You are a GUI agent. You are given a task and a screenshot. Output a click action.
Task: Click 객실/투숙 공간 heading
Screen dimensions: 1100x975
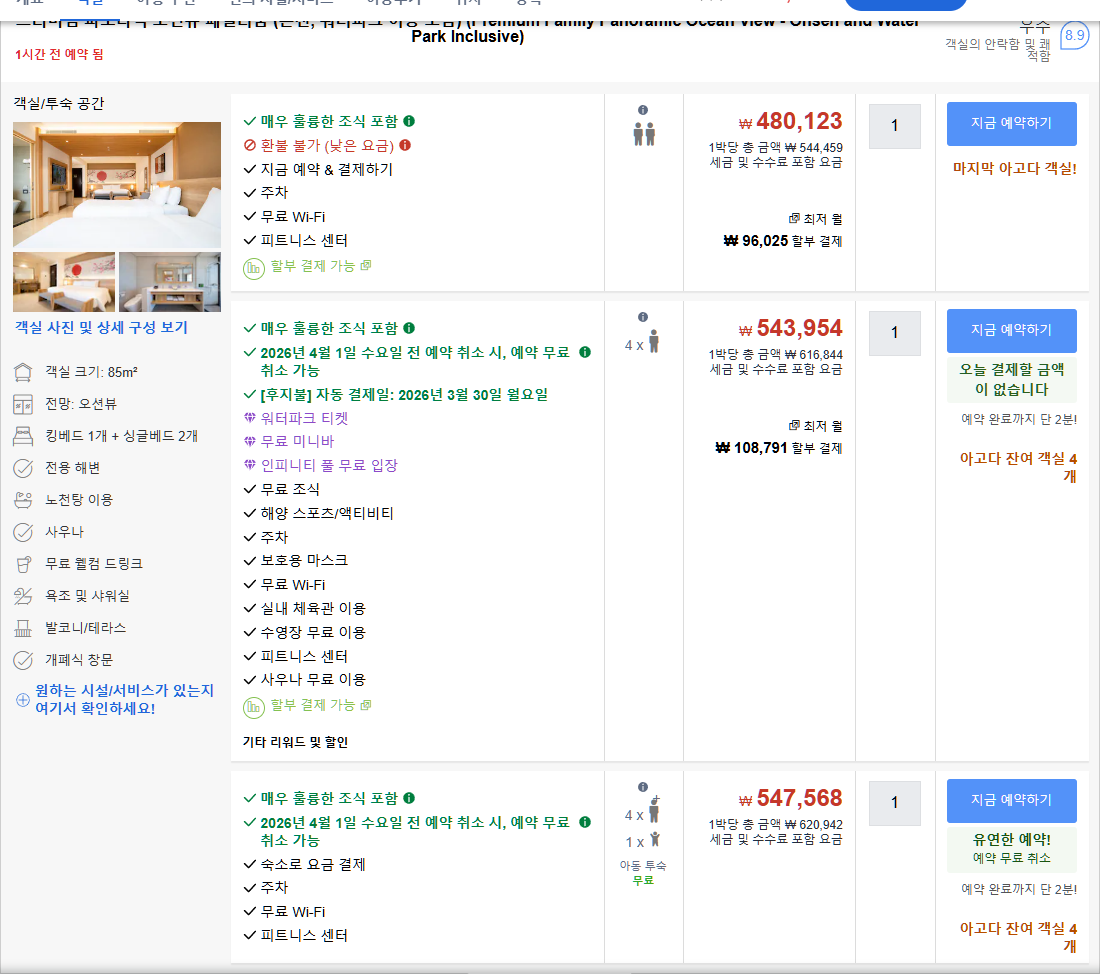(59, 104)
